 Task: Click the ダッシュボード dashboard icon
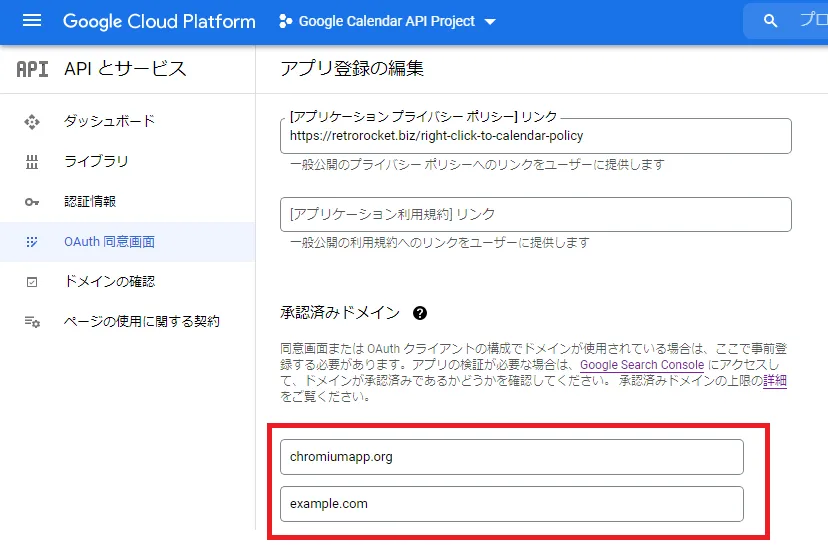(32, 121)
